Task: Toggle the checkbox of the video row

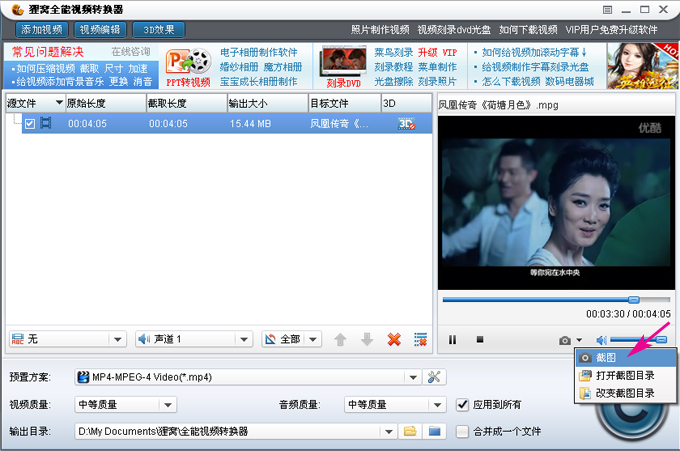Action: [29, 124]
